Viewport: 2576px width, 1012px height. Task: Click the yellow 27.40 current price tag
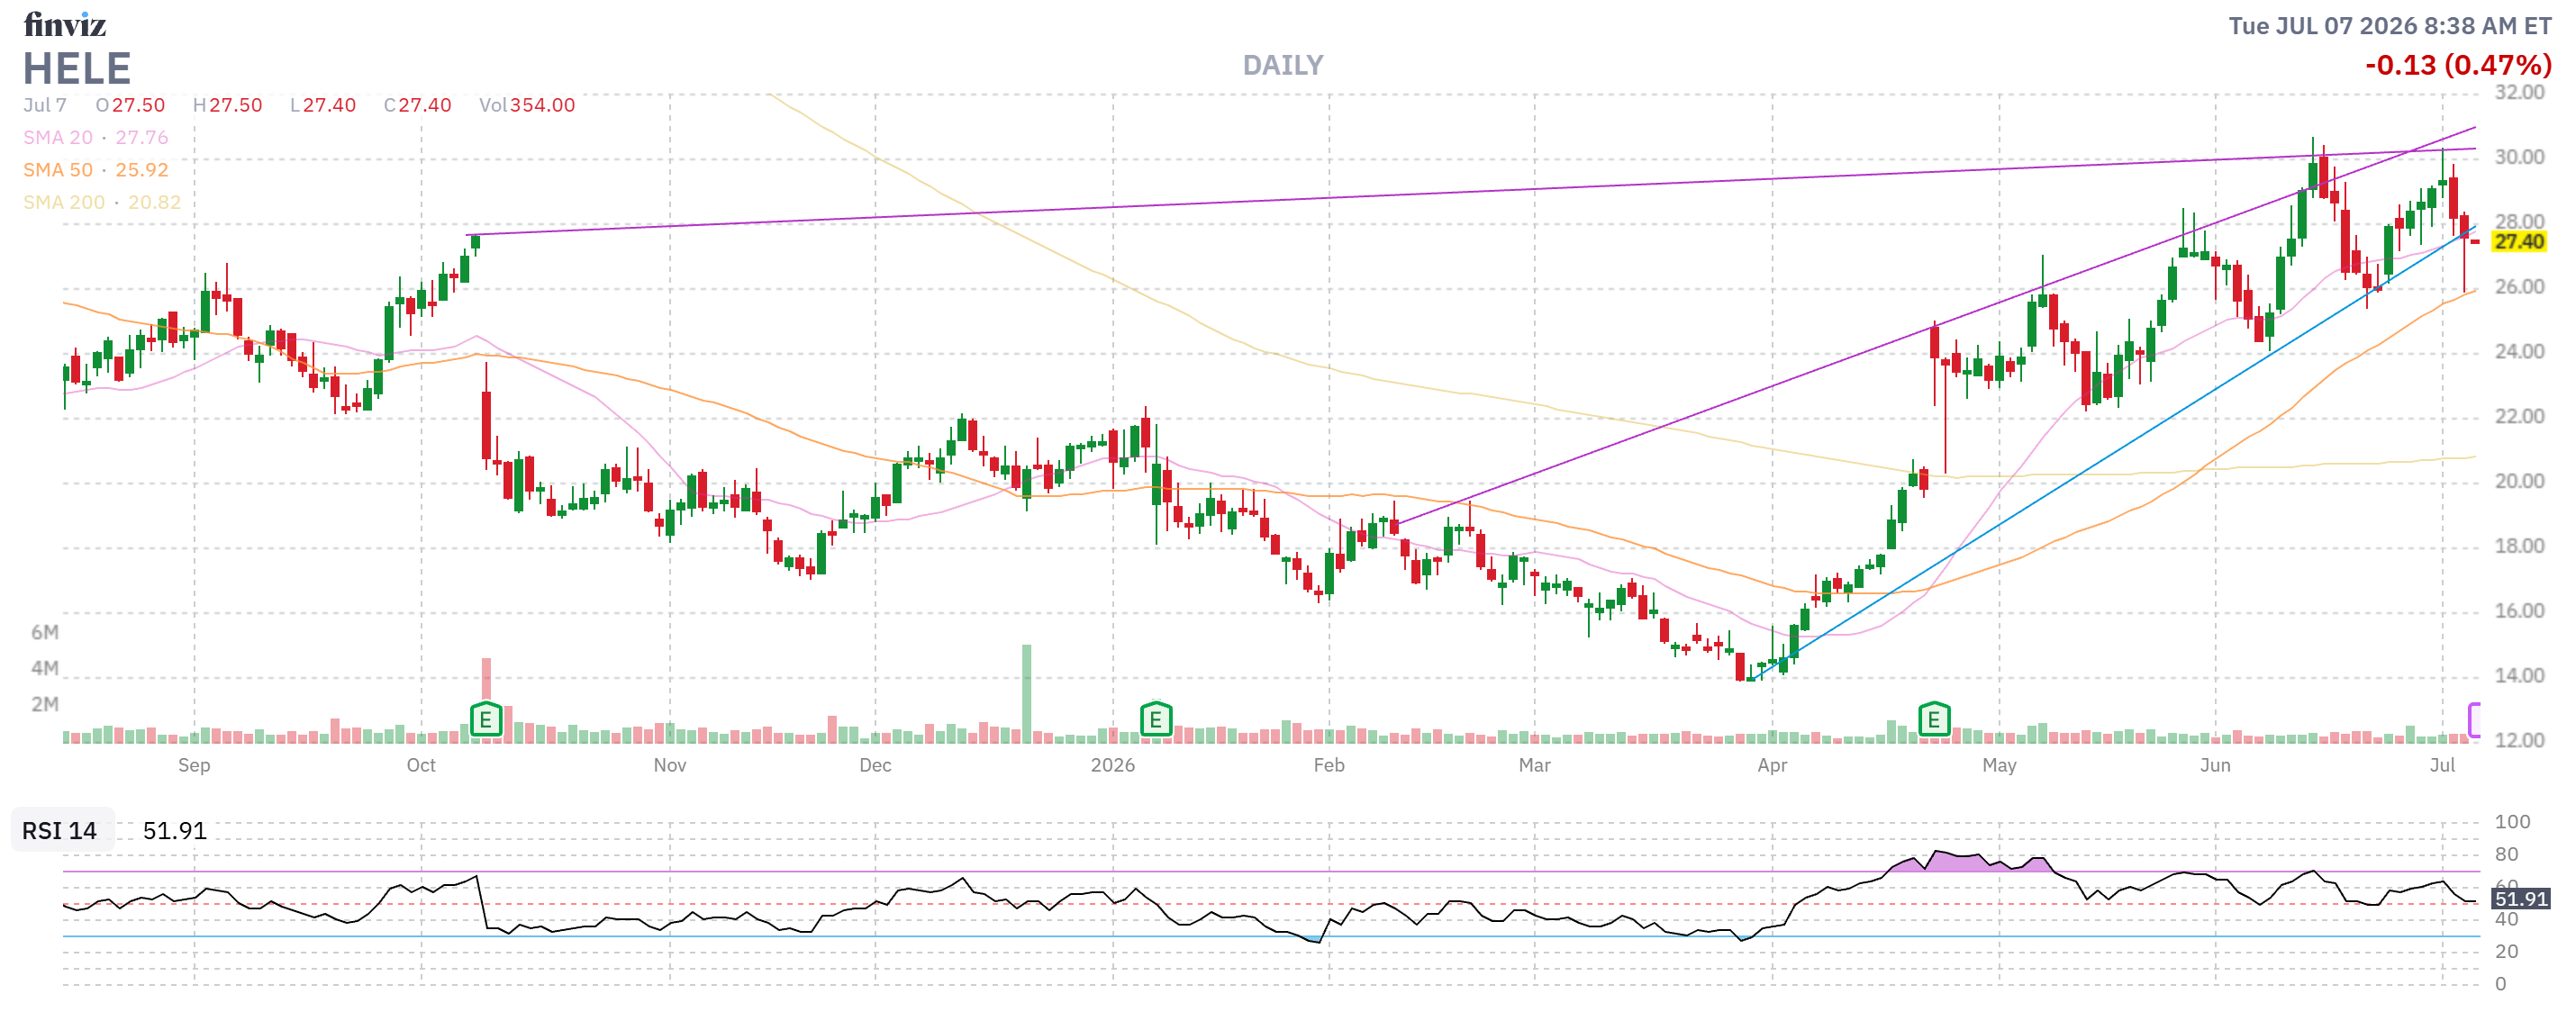click(x=2518, y=241)
